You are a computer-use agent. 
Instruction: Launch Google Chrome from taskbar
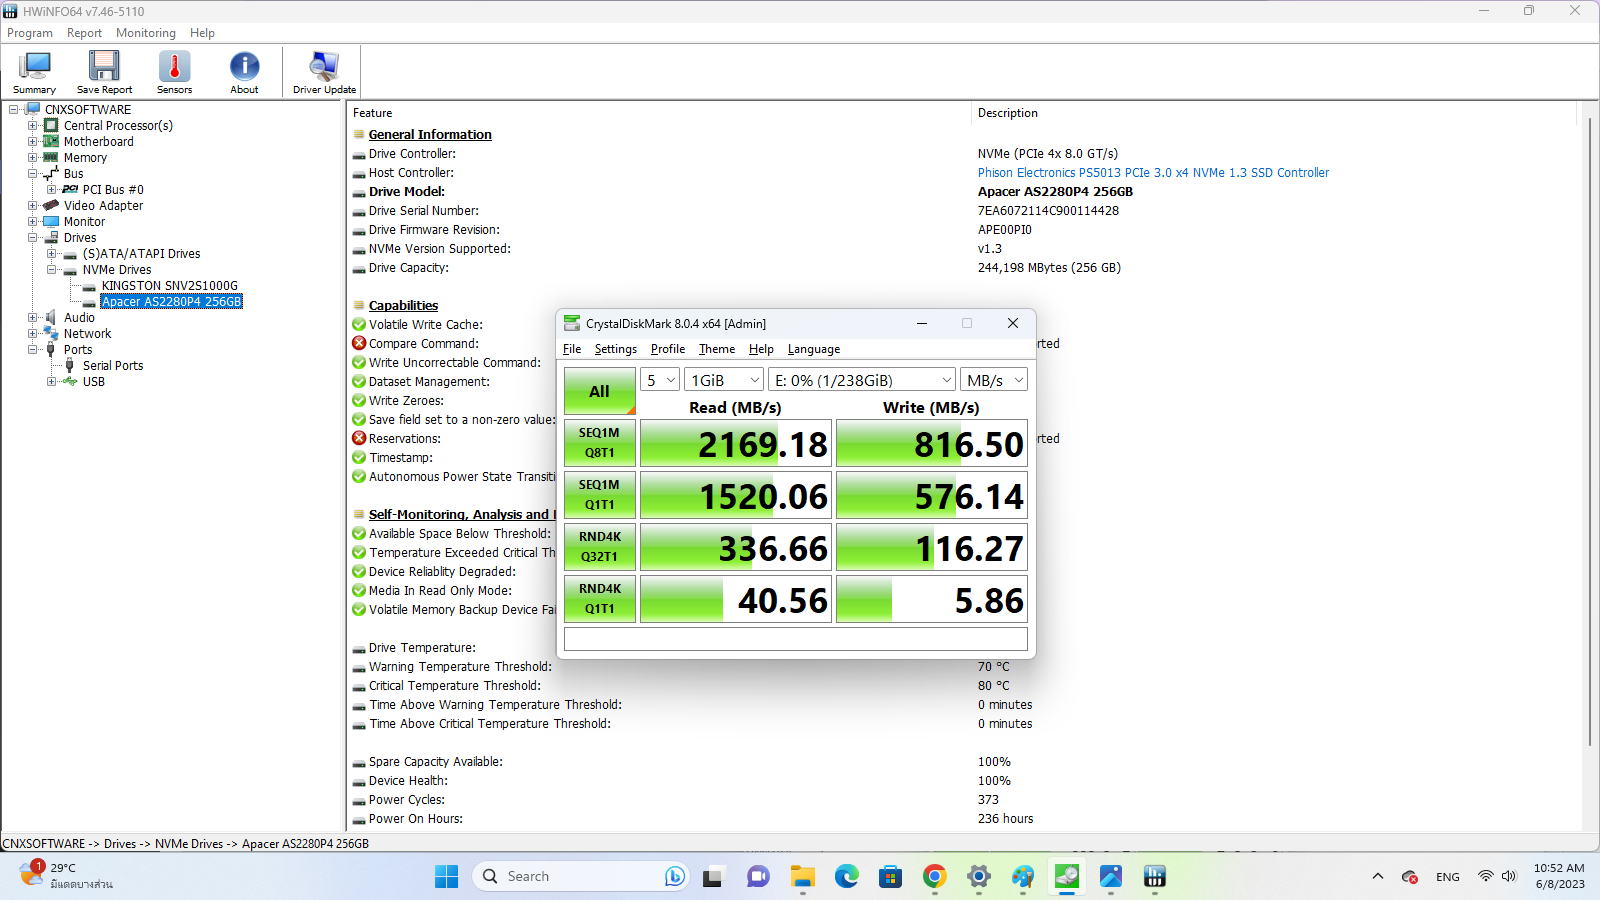tap(935, 877)
